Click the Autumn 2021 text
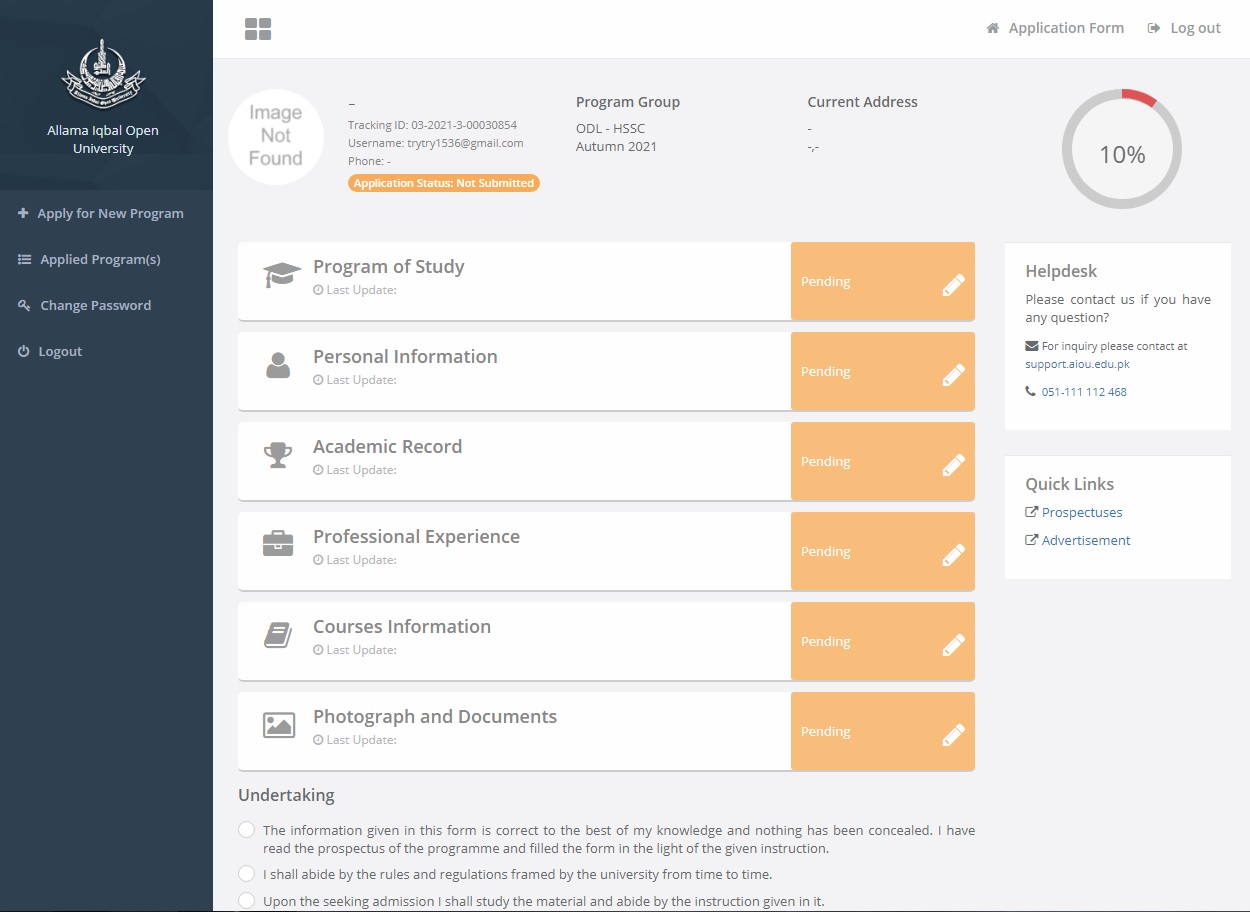1250x912 pixels. 616,146
